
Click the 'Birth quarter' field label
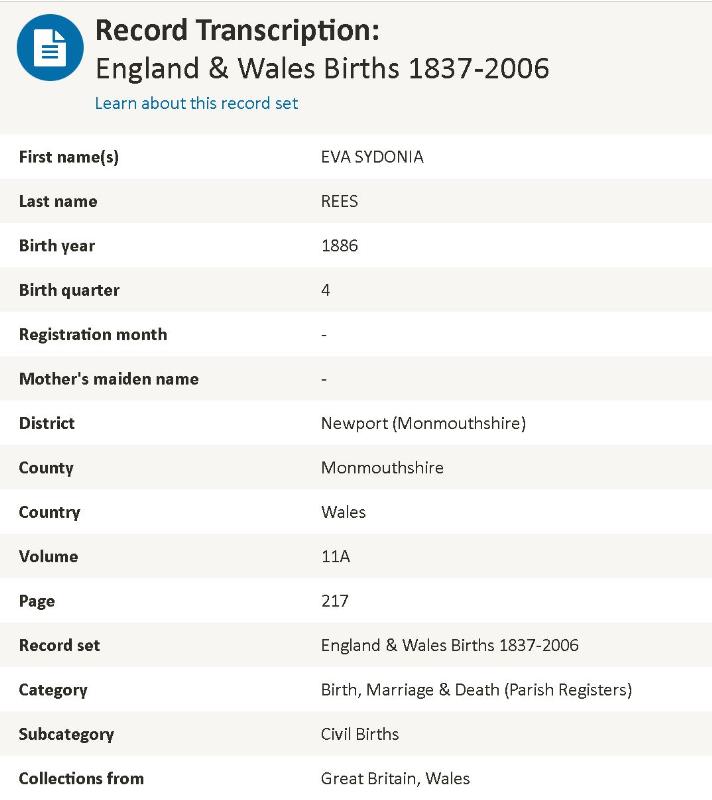[69, 290]
